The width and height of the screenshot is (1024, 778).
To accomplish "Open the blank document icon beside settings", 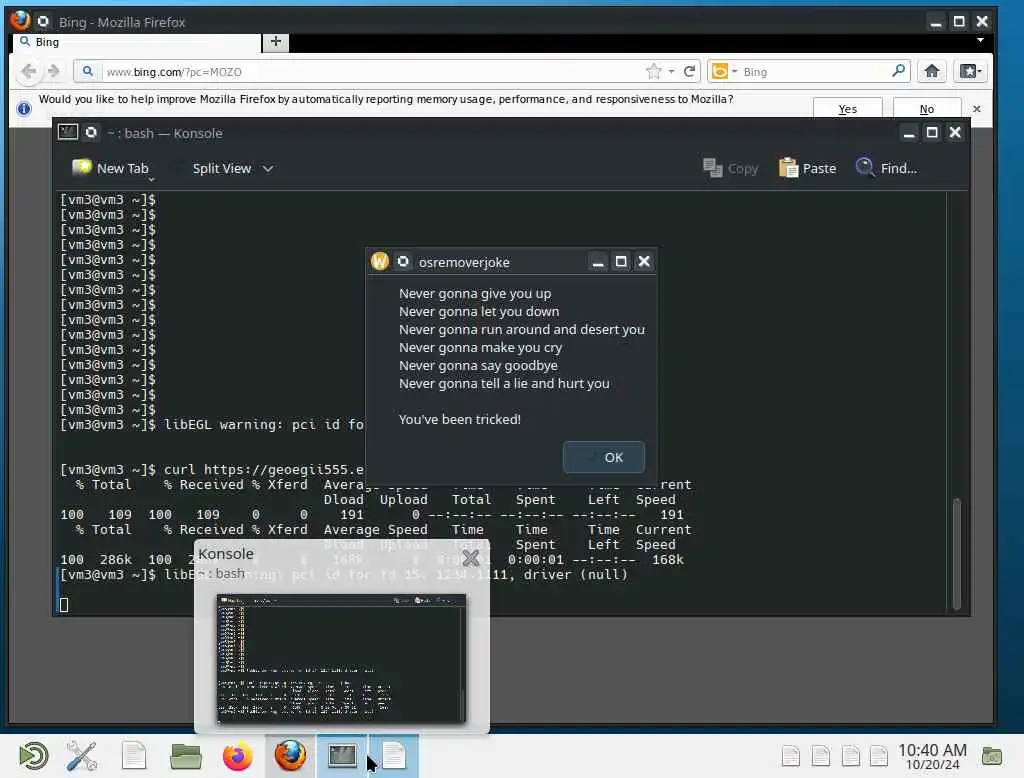I will point(134,756).
